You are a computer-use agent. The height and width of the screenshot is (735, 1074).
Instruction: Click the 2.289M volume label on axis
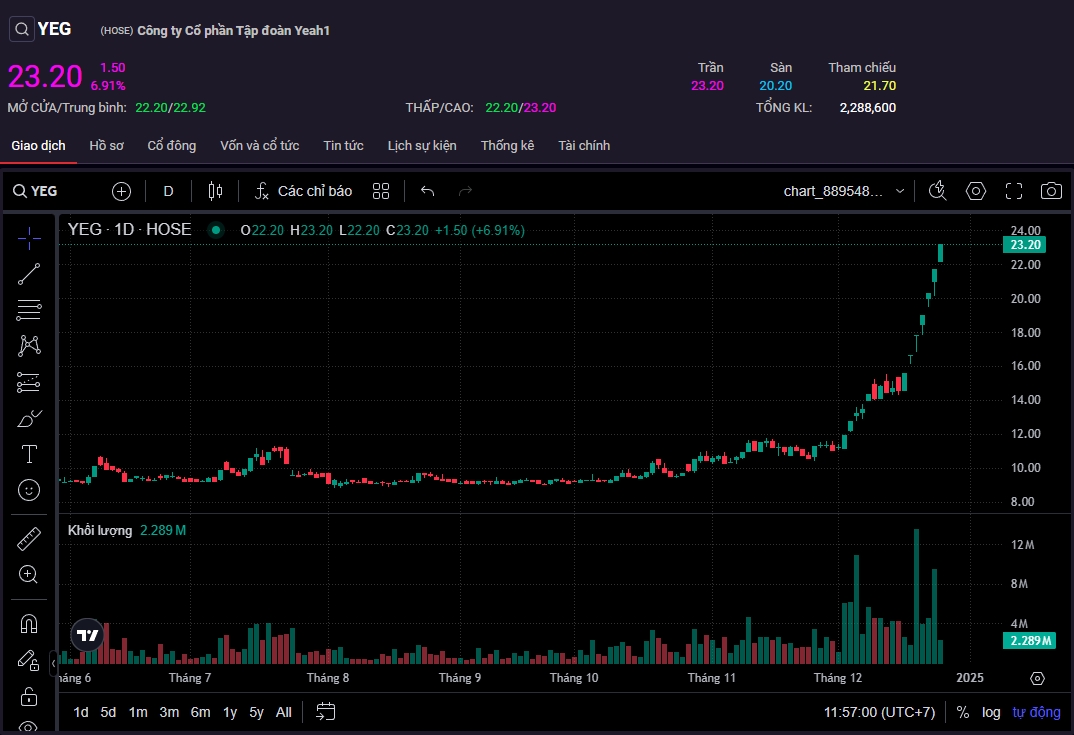1029,640
